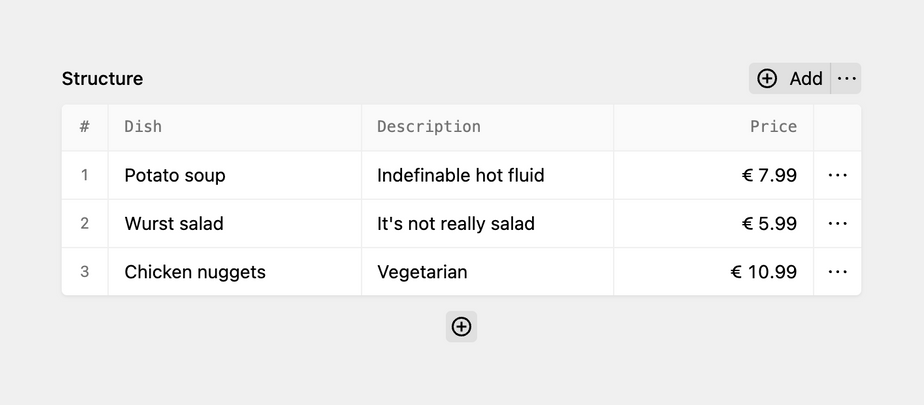
Task: Select the Wurst salad dish cell
Action: tap(174, 224)
